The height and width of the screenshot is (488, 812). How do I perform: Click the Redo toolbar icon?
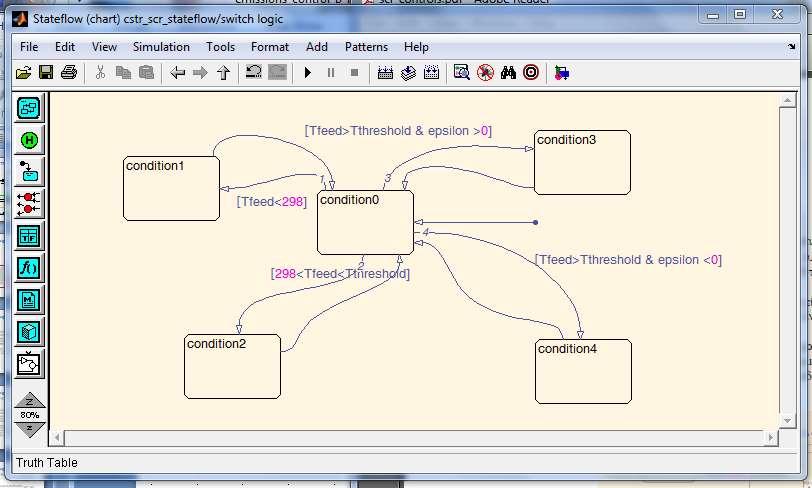tap(277, 72)
